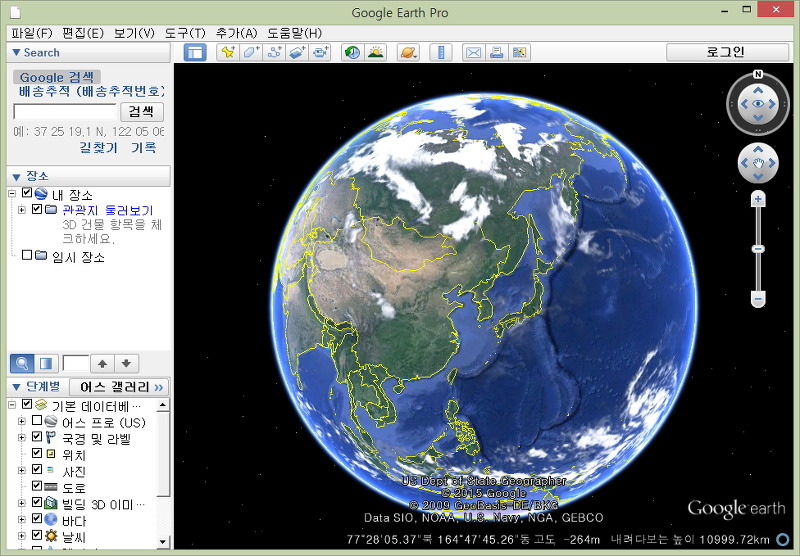The height and width of the screenshot is (556, 800).
Task: Collapse the 장소 panel triangle
Action: [x=16, y=177]
